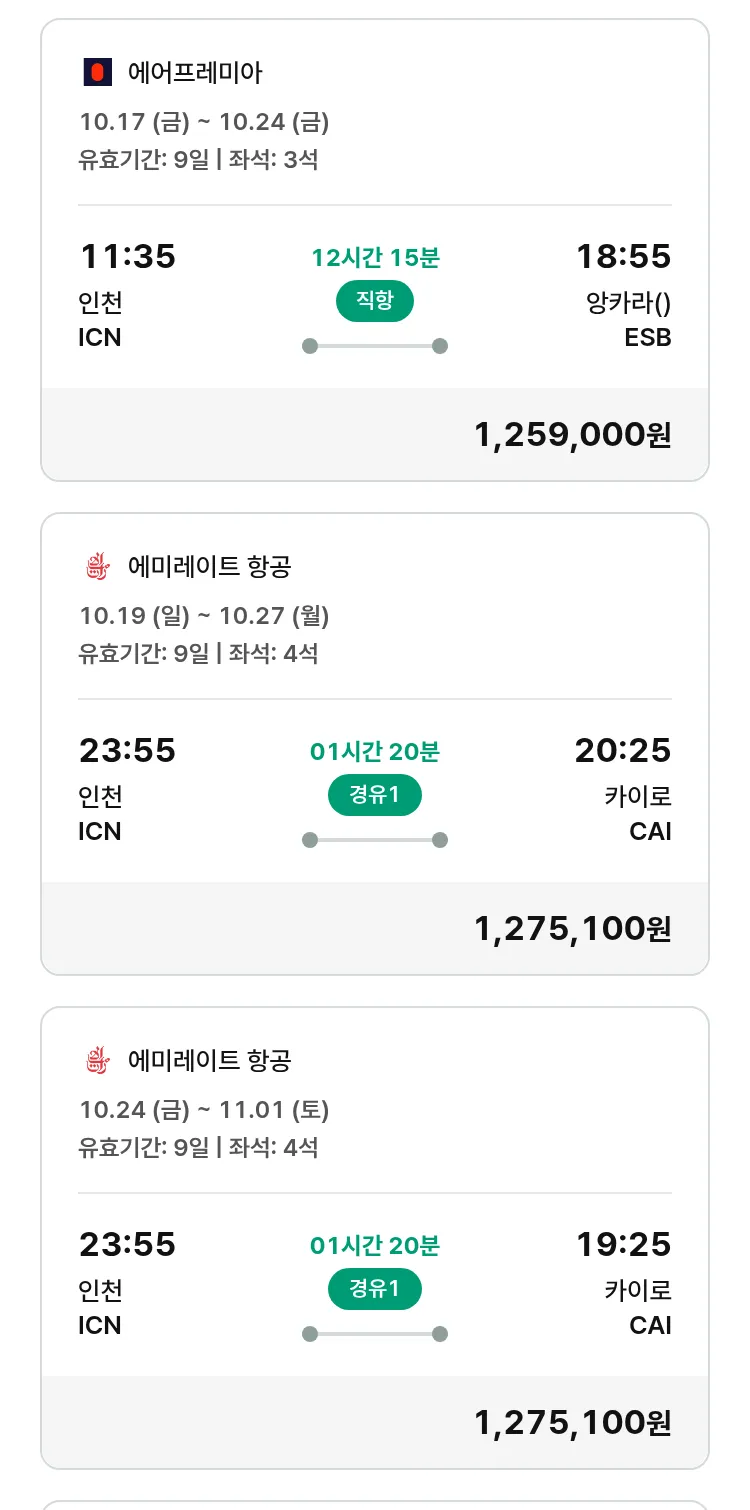Image resolution: width=750 pixels, height=1510 pixels.
Task: Choose the 1,275,100원 fare for the 10.24 departure
Action: pyautogui.click(x=572, y=1423)
